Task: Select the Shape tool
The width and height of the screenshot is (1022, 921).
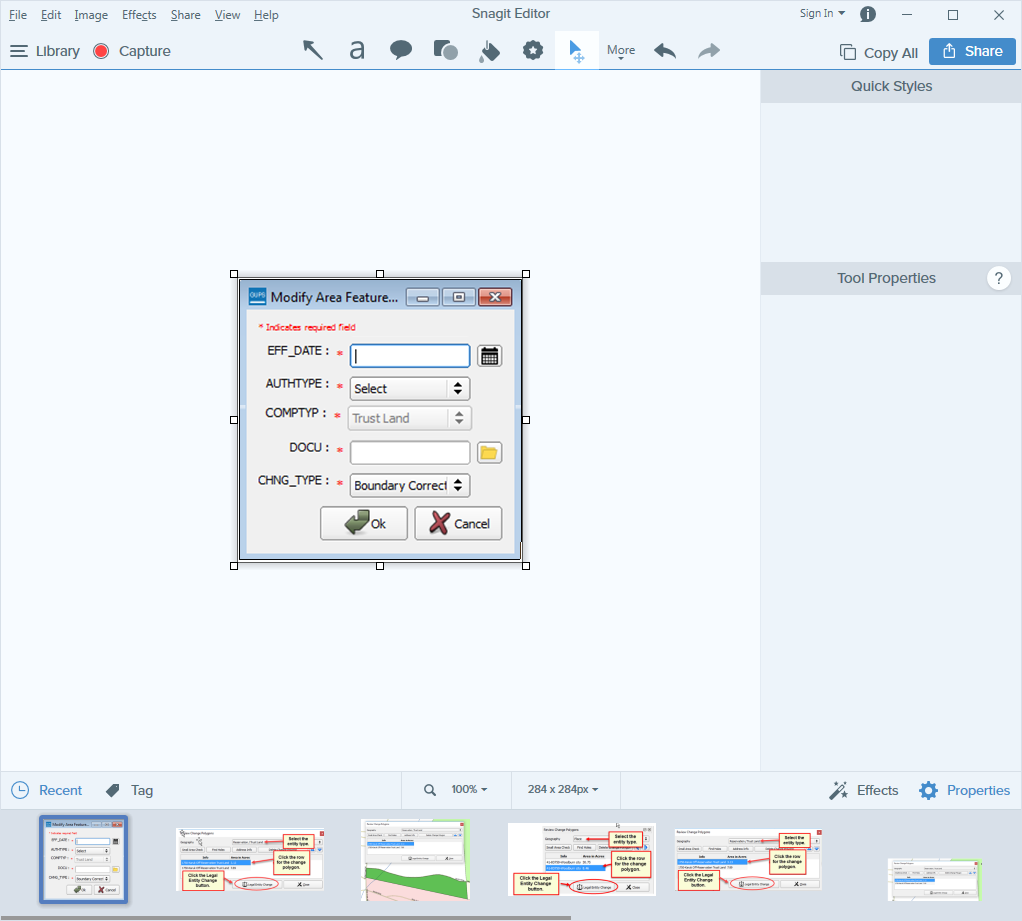Action: (445, 50)
